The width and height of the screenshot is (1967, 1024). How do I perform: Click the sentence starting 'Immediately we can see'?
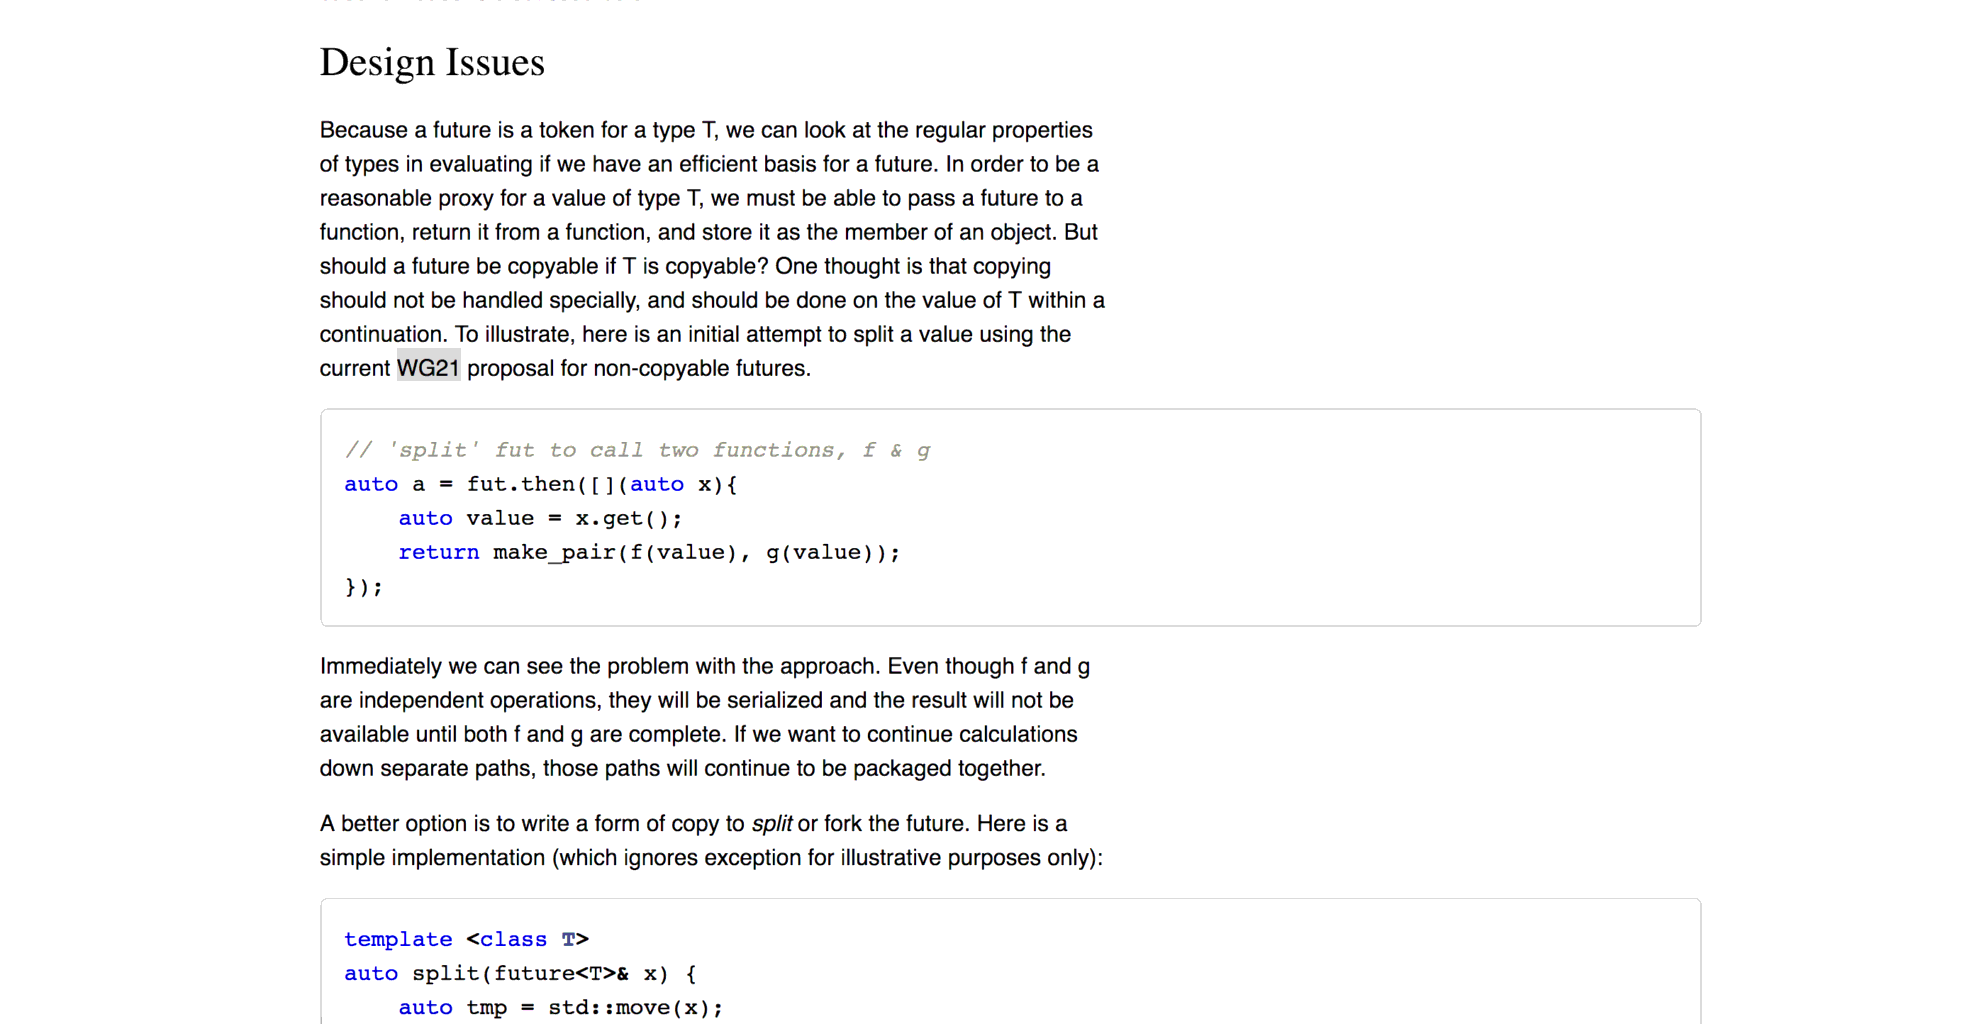[705, 717]
